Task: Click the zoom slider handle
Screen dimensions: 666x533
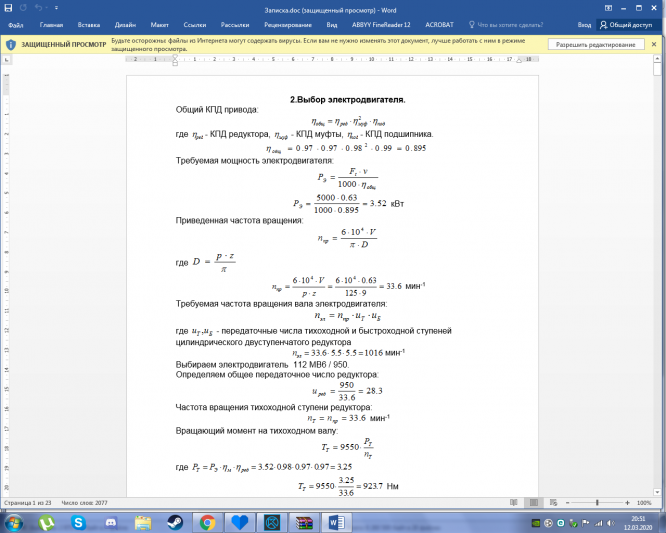Action: 597,503
